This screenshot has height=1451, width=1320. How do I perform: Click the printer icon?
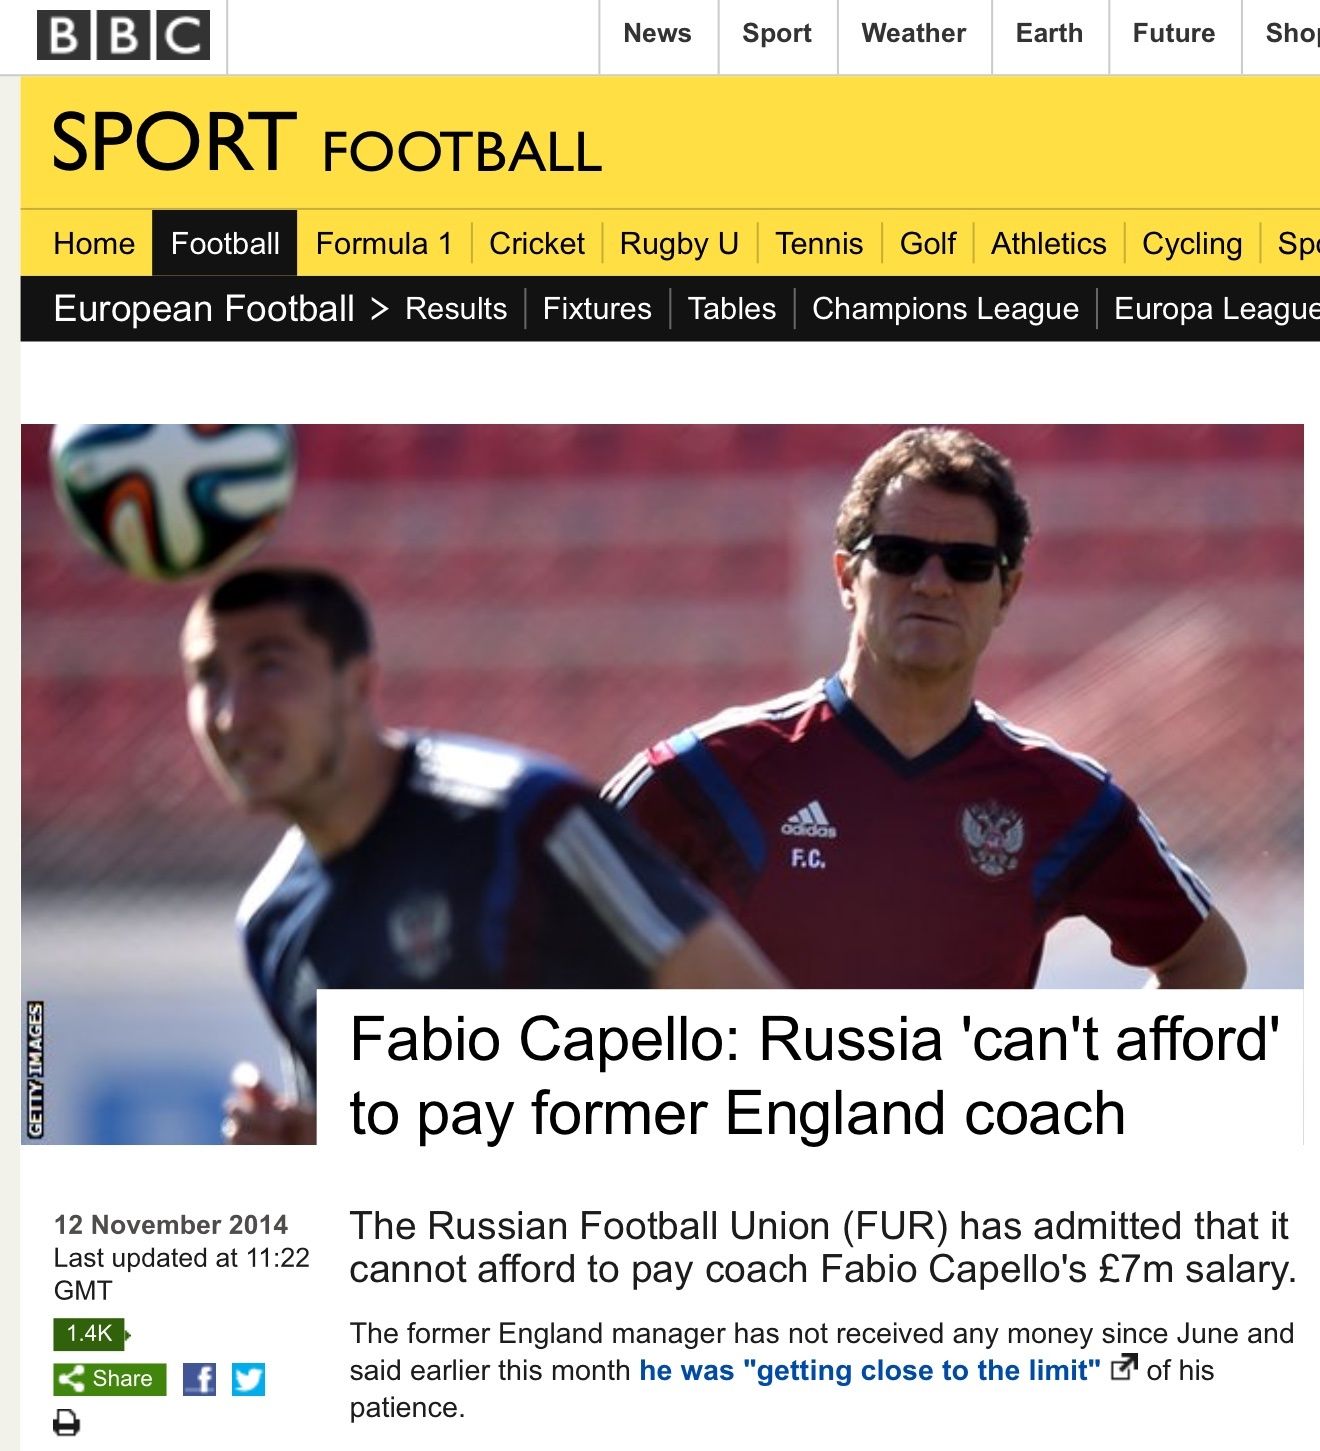coord(66,1422)
